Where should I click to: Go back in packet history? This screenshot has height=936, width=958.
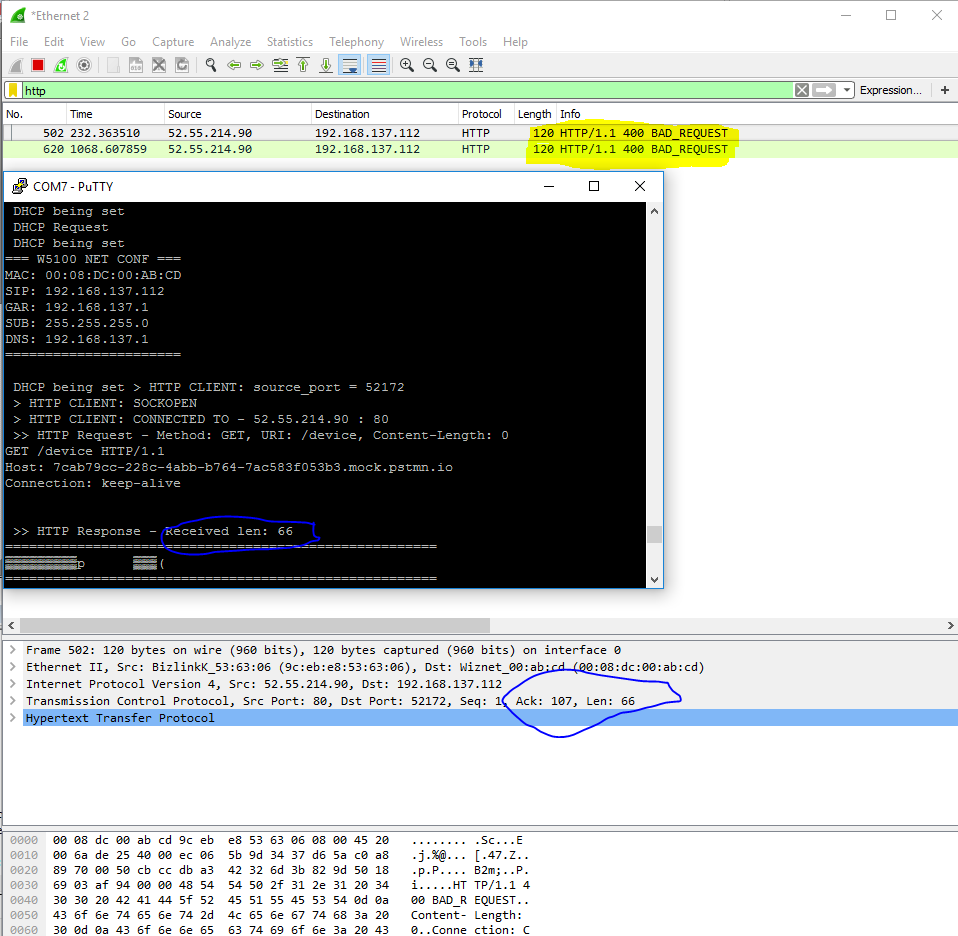click(x=234, y=65)
